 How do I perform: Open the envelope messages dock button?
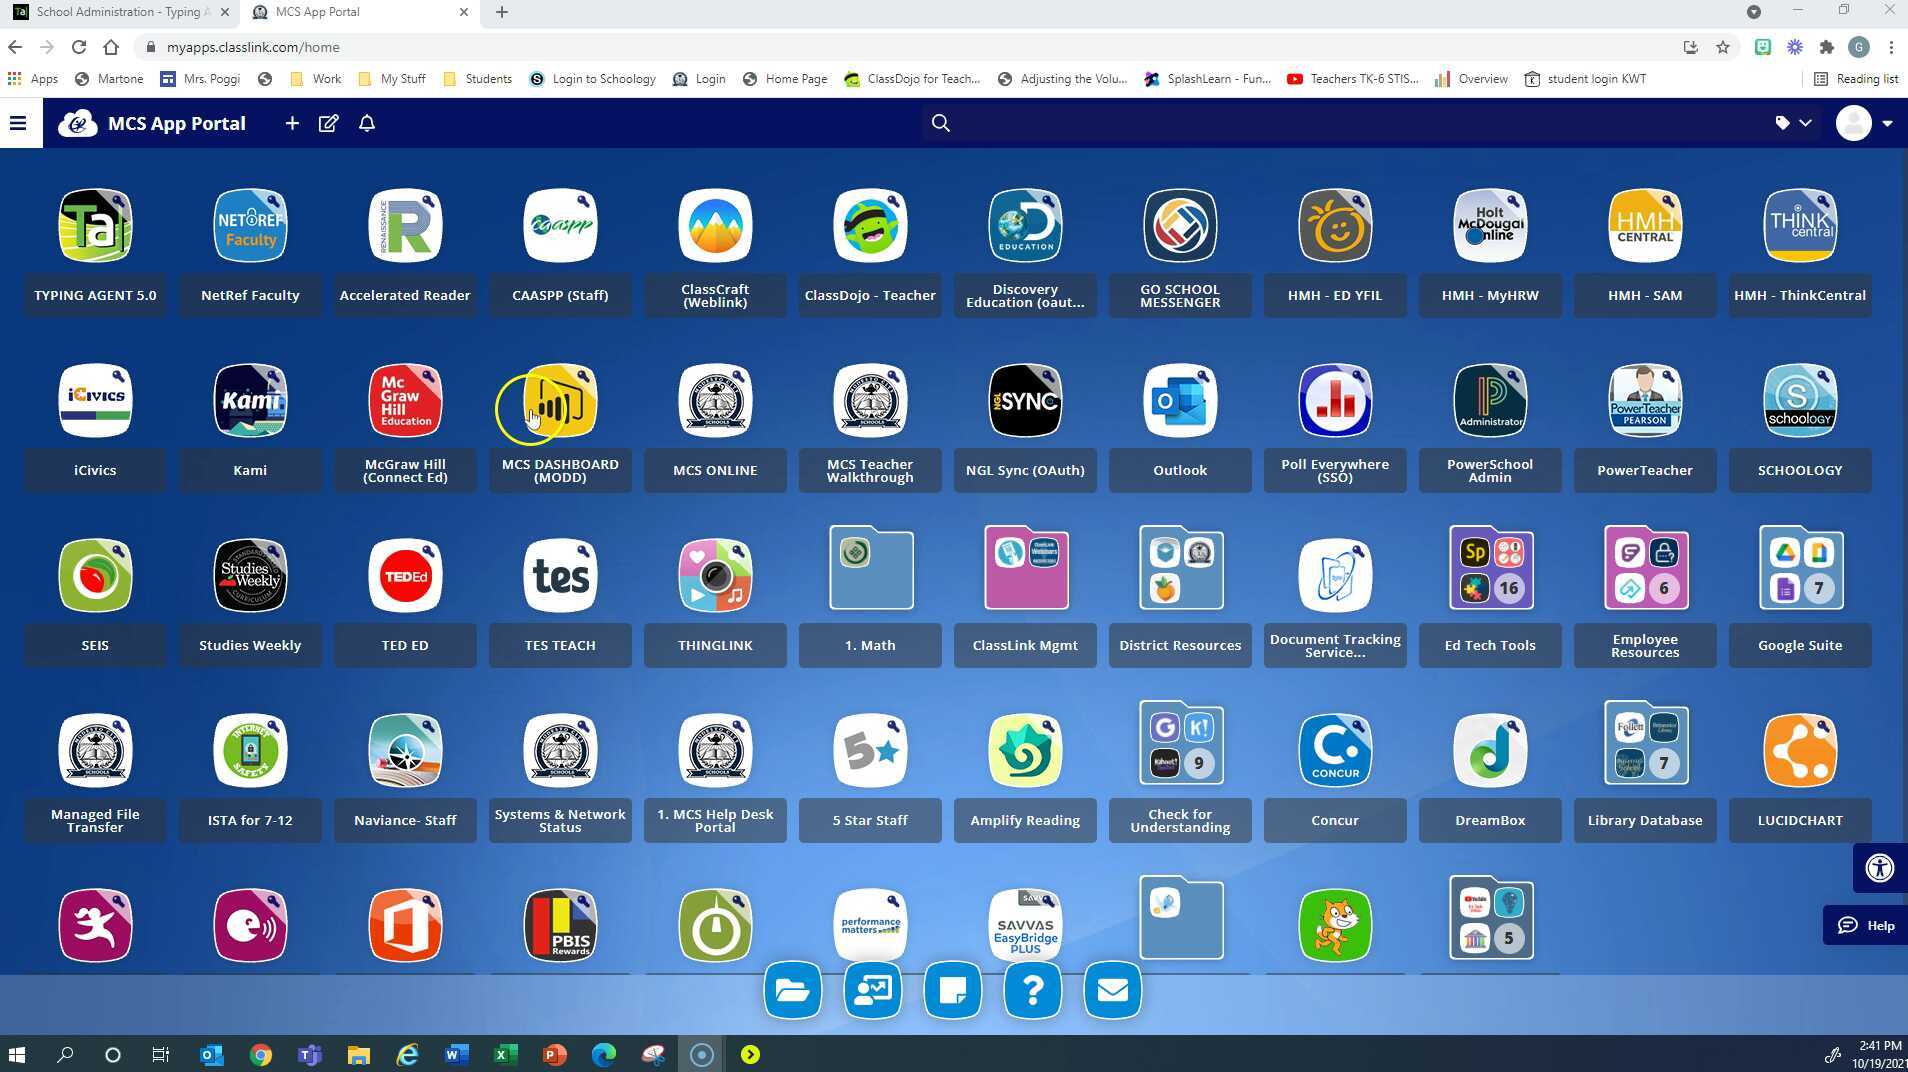tap(1113, 991)
